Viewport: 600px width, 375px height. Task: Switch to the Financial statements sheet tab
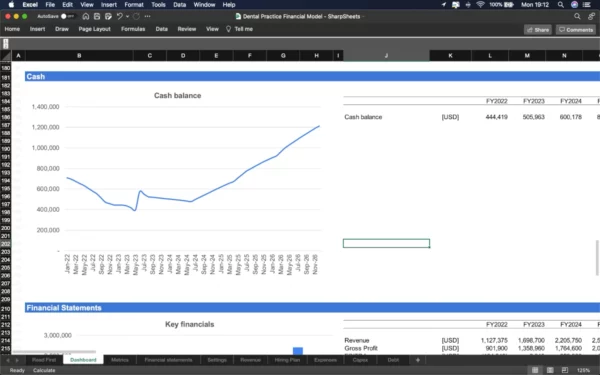168,360
